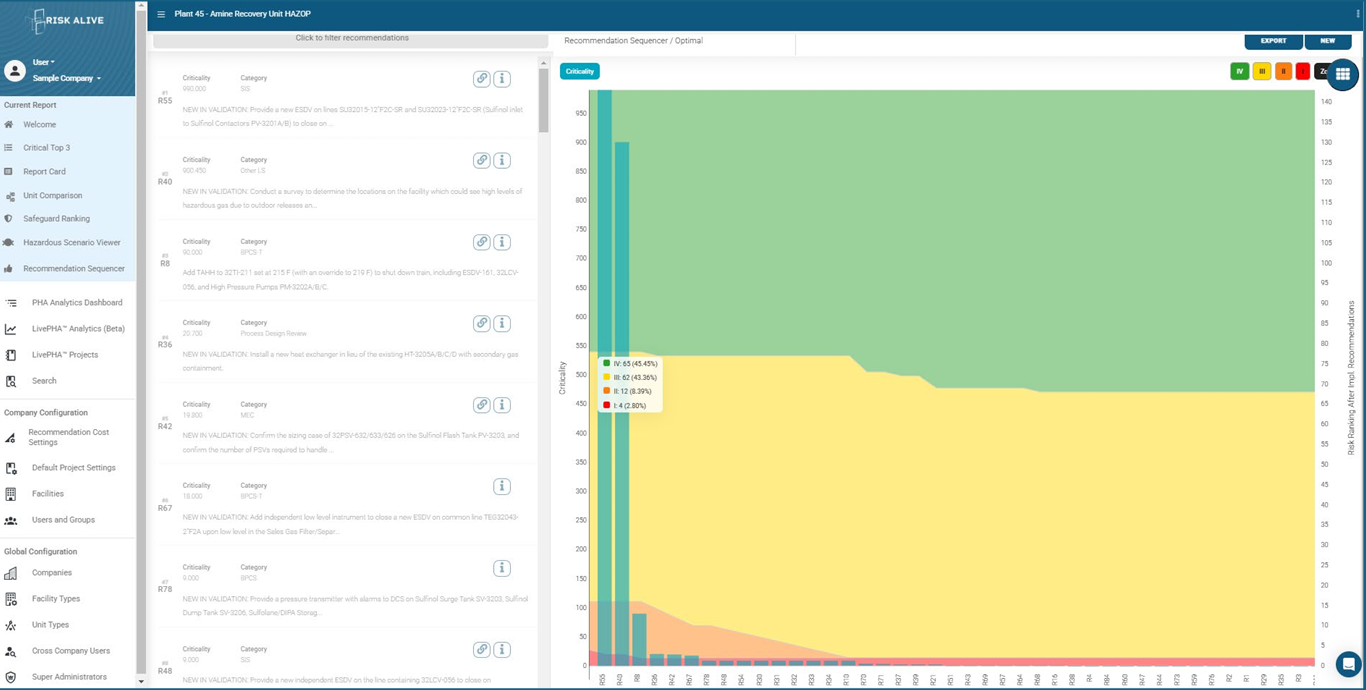Expand the Sample Company dropdown
Viewport: 1366px width, 690px height.
(x=67, y=78)
